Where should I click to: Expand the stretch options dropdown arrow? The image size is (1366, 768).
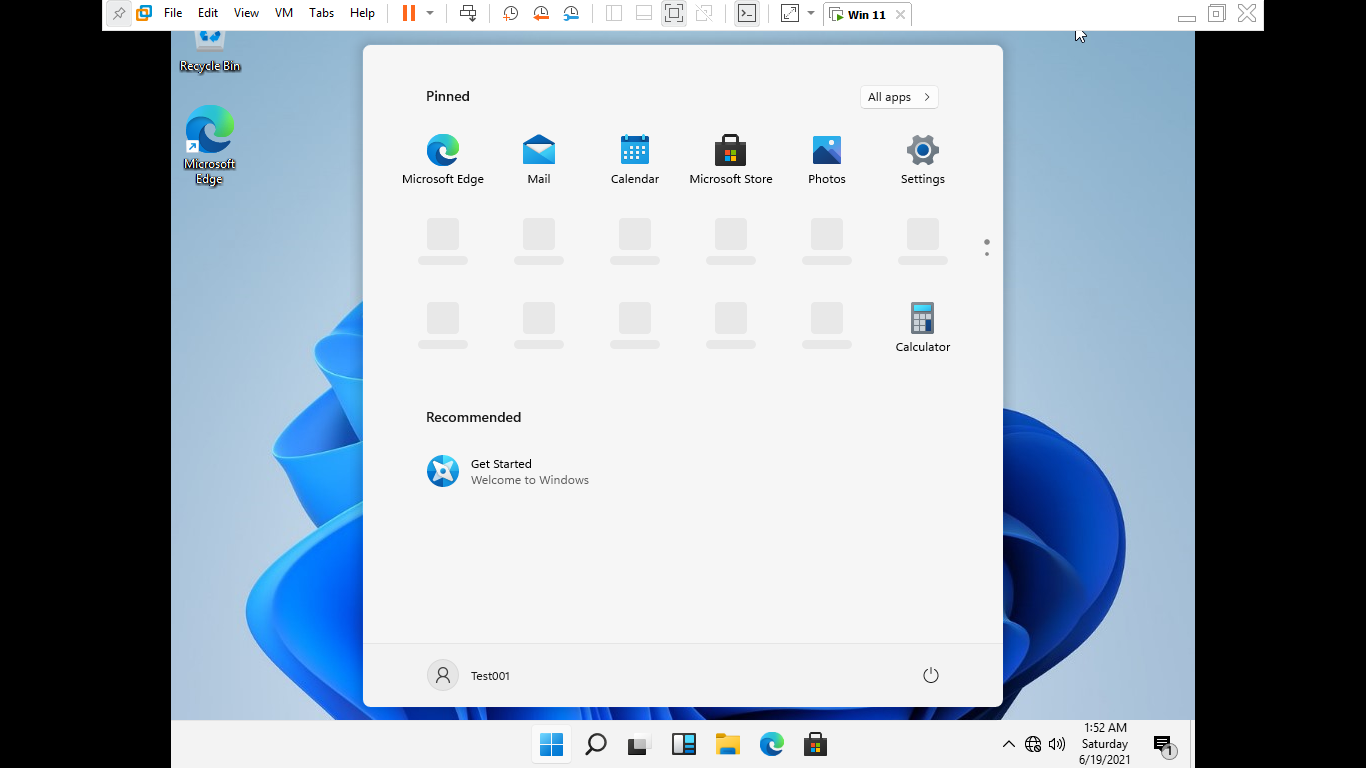pos(811,13)
